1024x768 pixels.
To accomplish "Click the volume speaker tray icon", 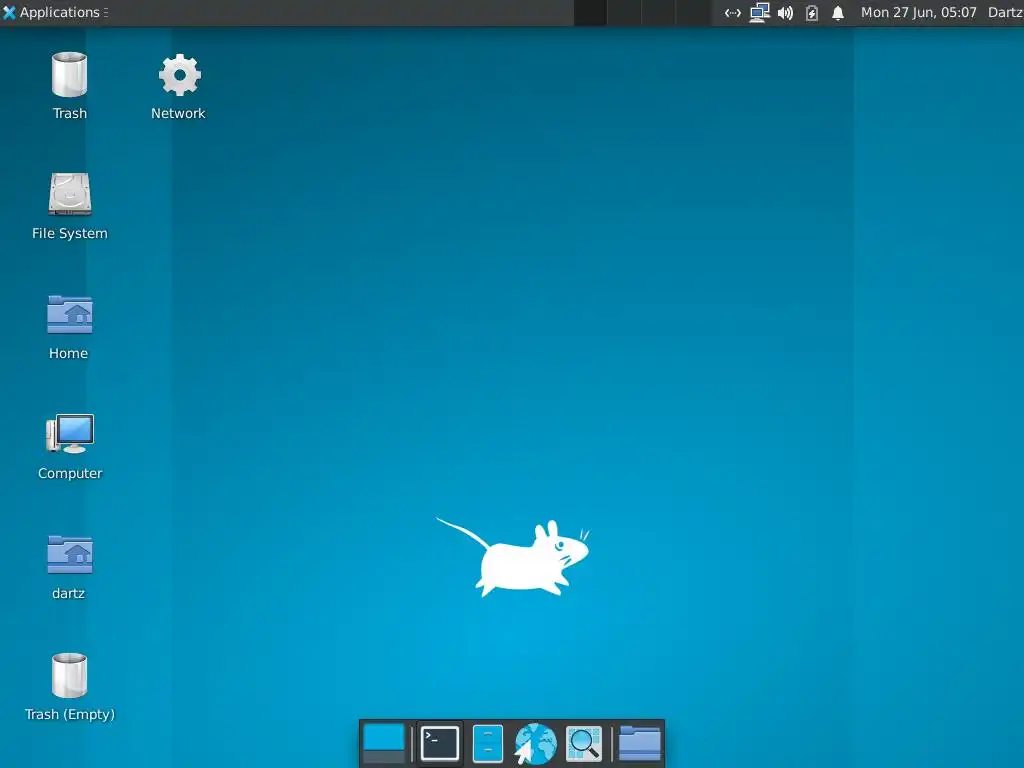I will click(786, 12).
